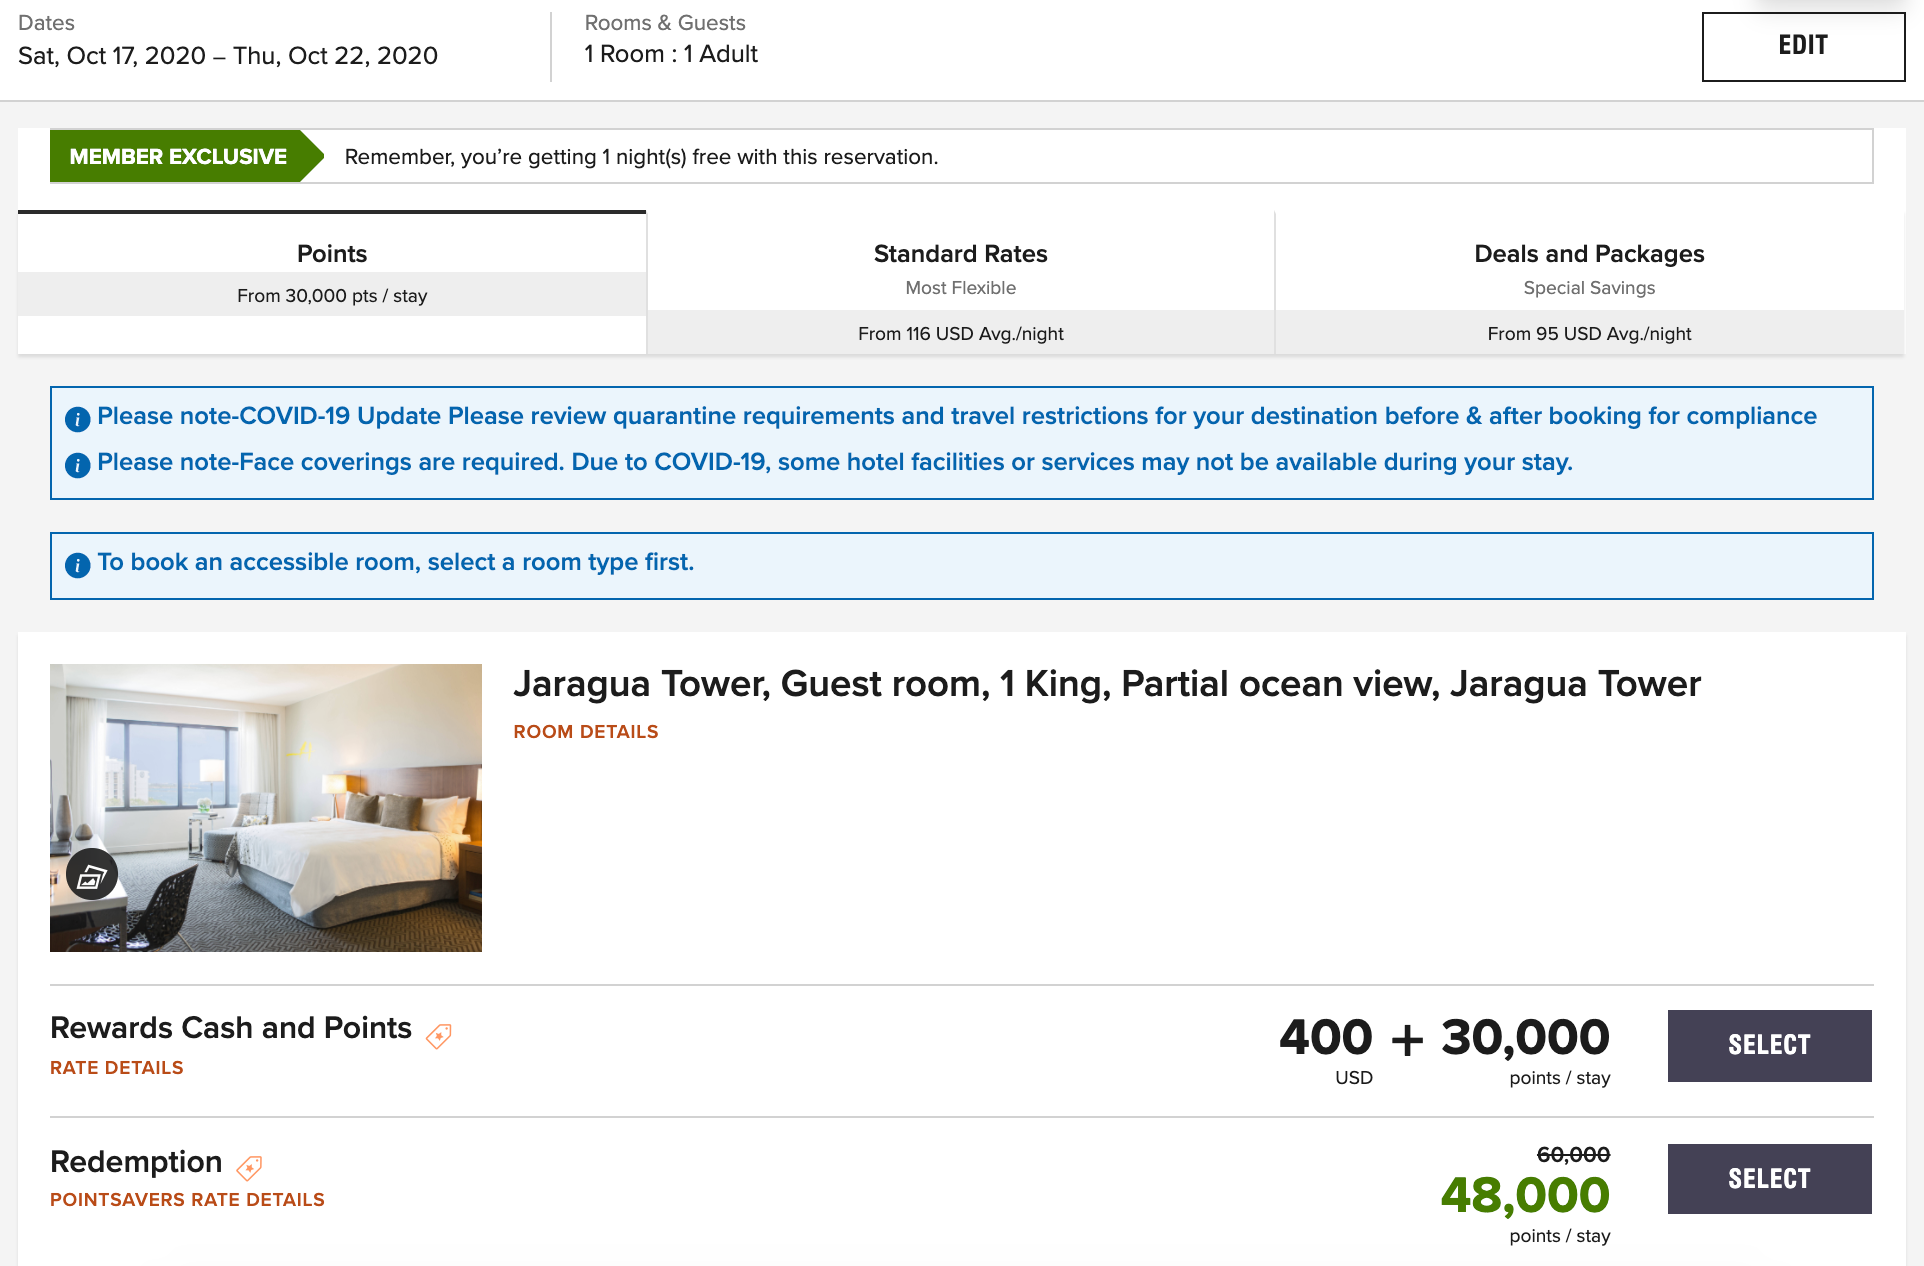This screenshot has width=1924, height=1266.
Task: Expand the ROOM DETAILS link
Action: pos(586,732)
